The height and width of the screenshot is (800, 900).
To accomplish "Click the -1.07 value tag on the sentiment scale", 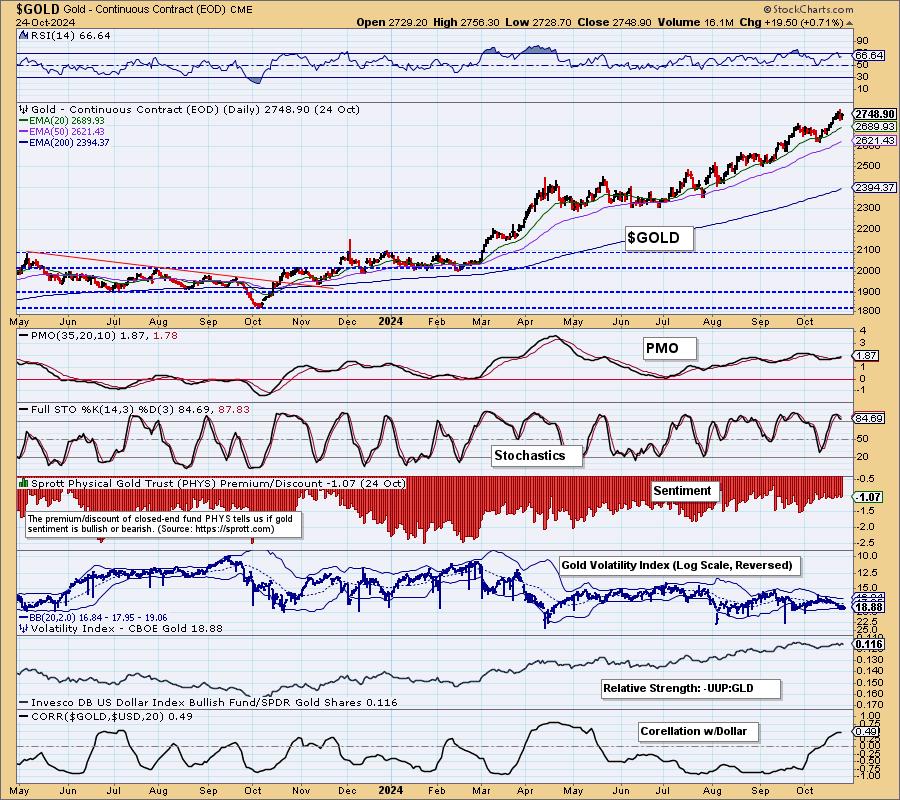I will (869, 497).
